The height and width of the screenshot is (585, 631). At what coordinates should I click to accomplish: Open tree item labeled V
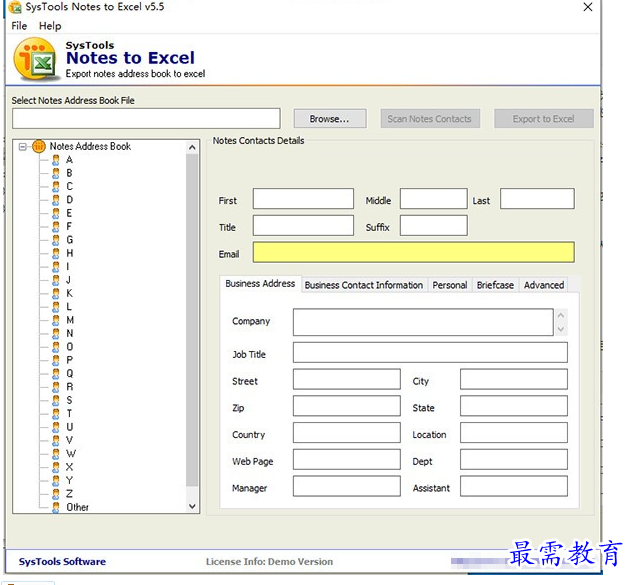click(69, 441)
